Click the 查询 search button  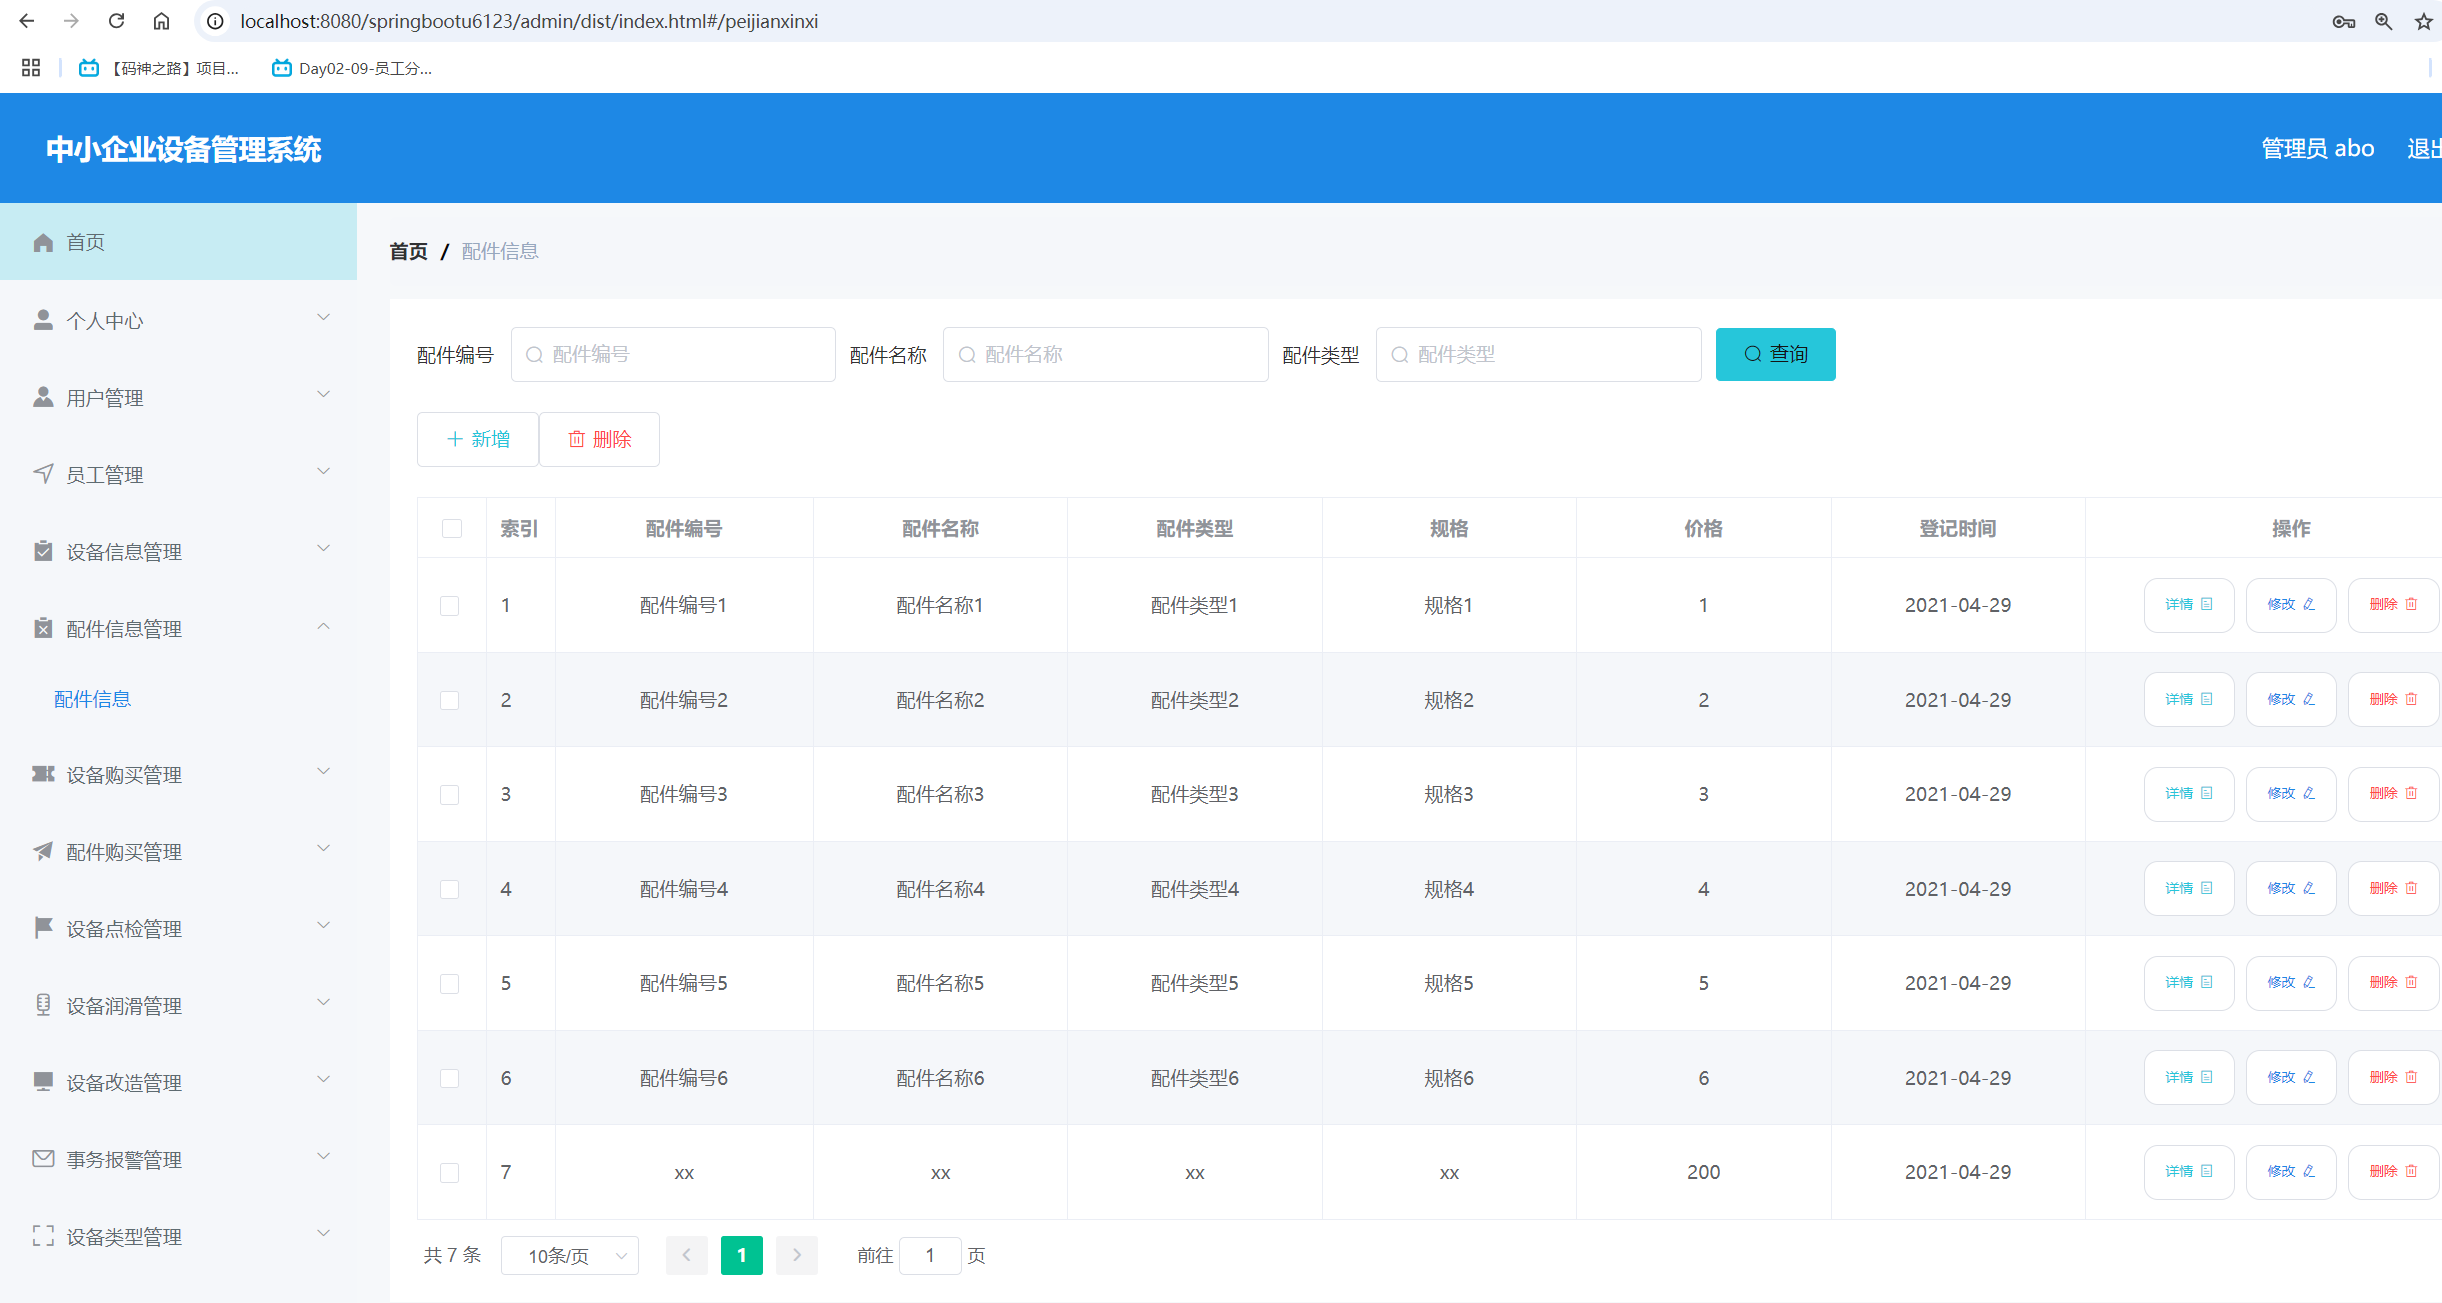pyautogui.click(x=1775, y=354)
